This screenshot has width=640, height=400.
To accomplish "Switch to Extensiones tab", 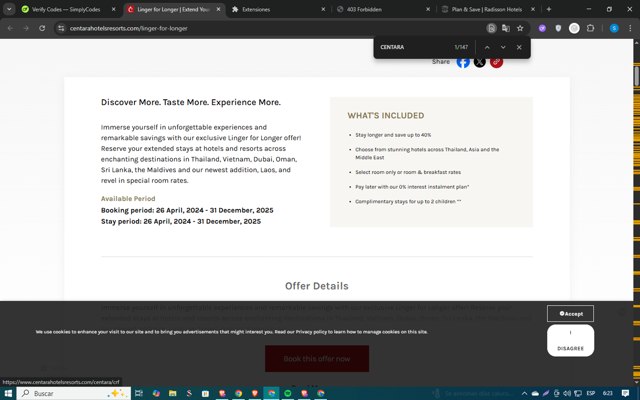I will (x=256, y=9).
